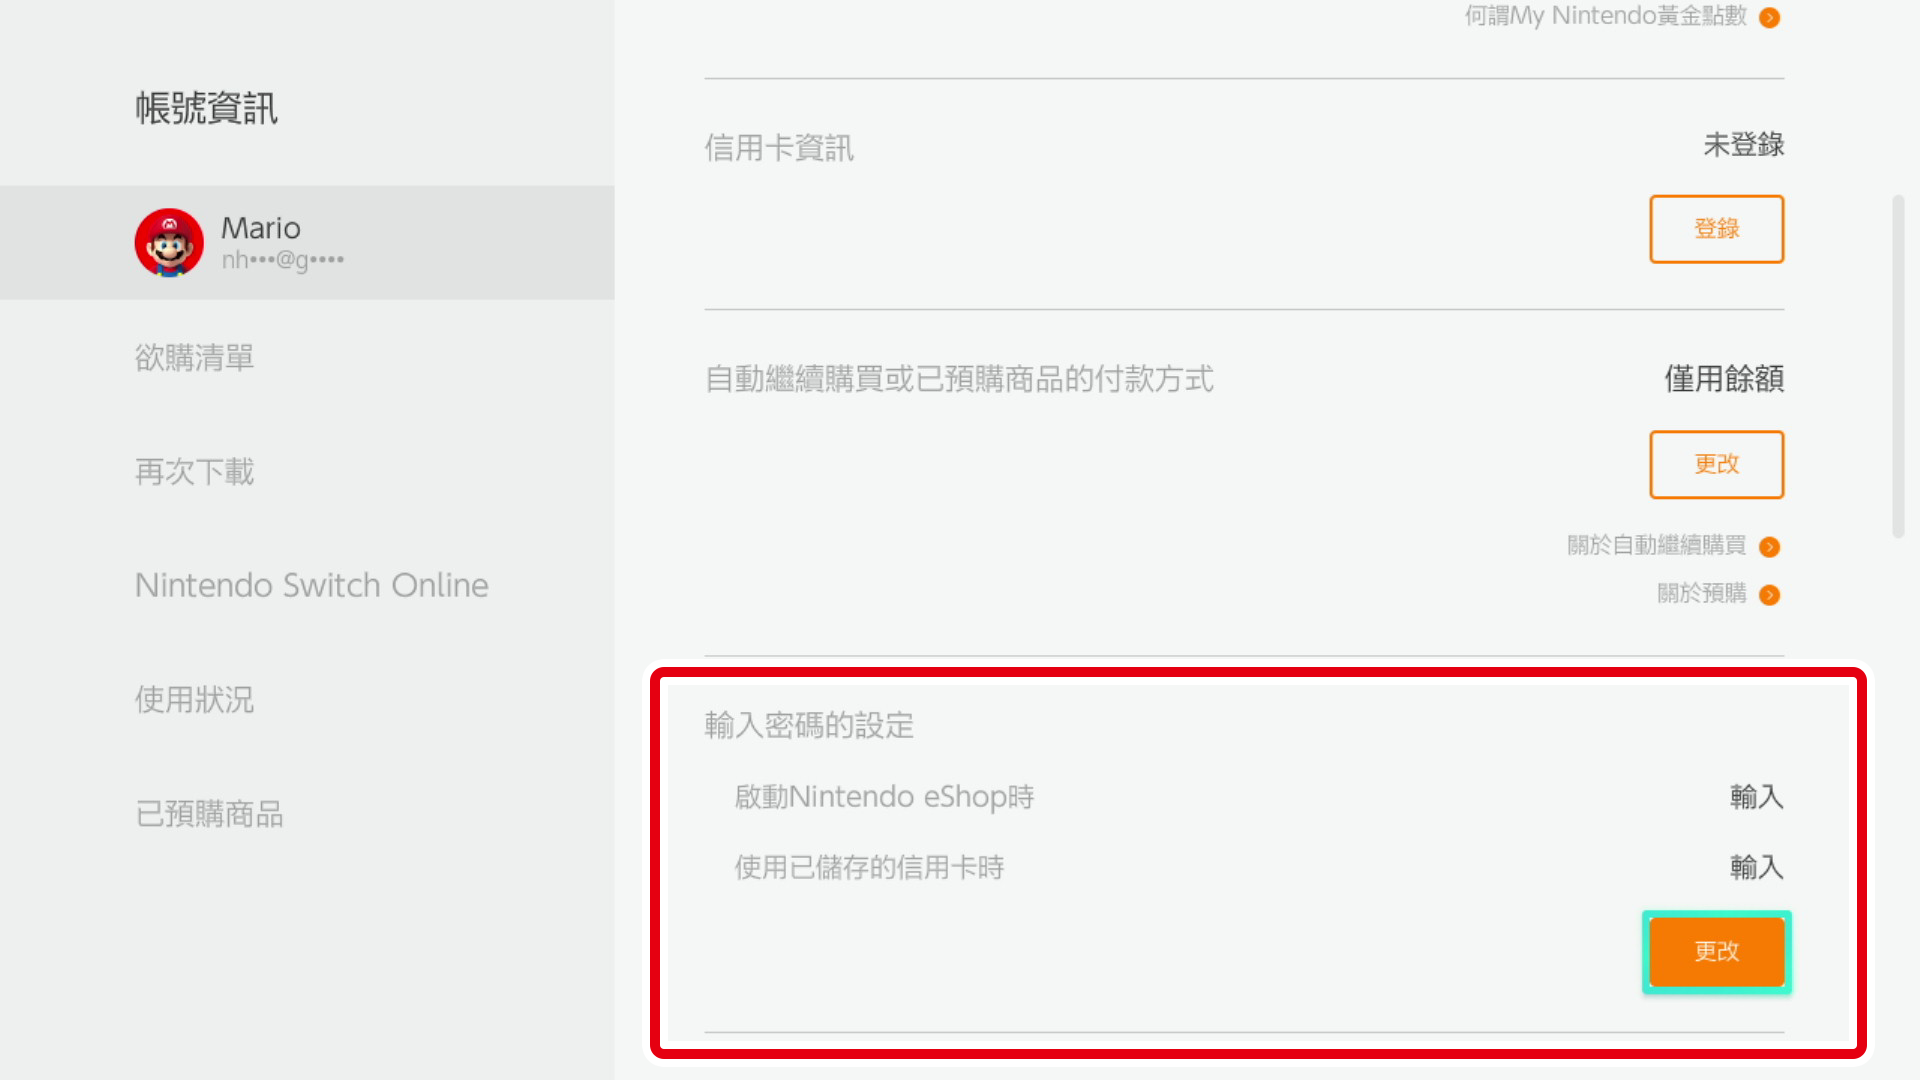This screenshot has height=1080, width=1920.
Task: Click 更改 for auto-renewal payment method
Action: (x=1716, y=464)
